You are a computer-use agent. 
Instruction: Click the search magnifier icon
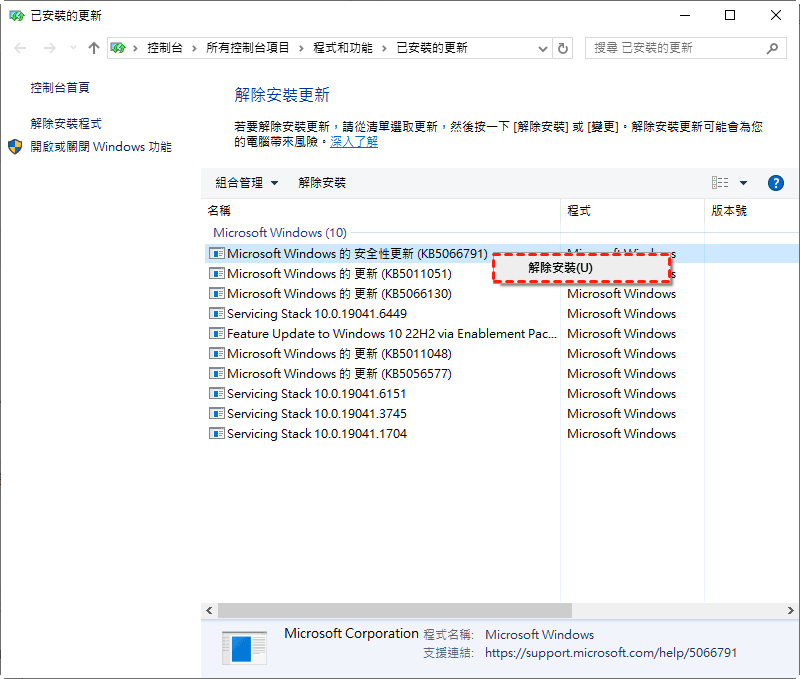click(773, 48)
